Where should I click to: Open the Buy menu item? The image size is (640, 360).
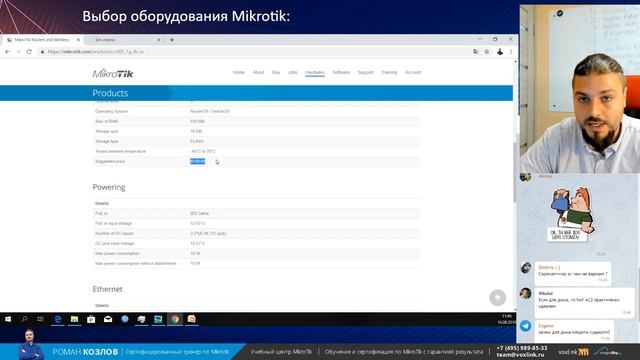(x=276, y=72)
